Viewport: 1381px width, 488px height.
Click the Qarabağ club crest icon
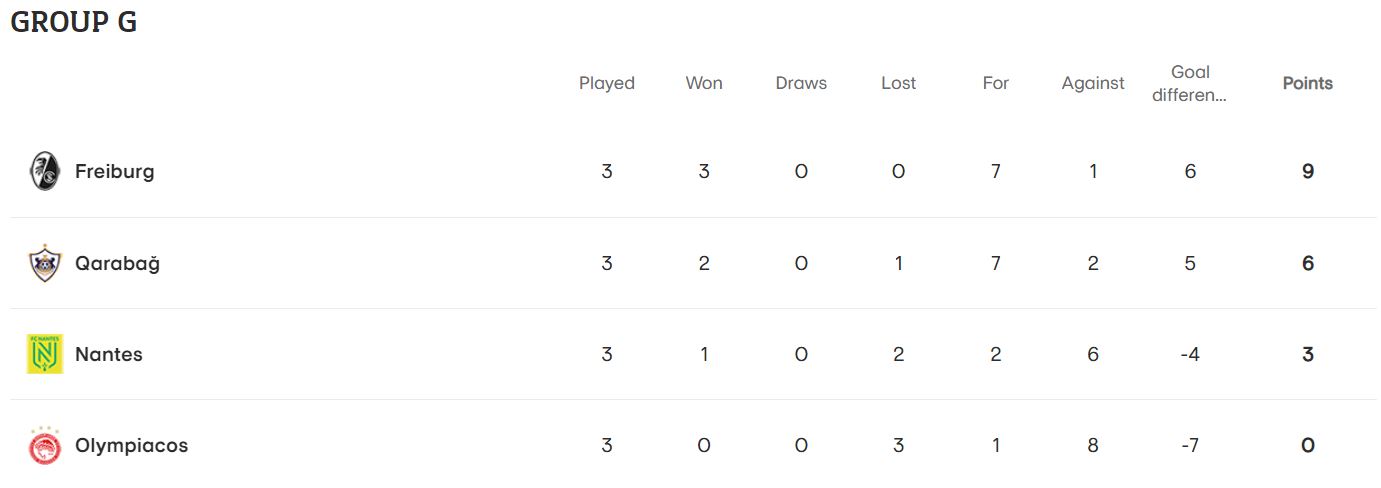pyautogui.click(x=45, y=263)
